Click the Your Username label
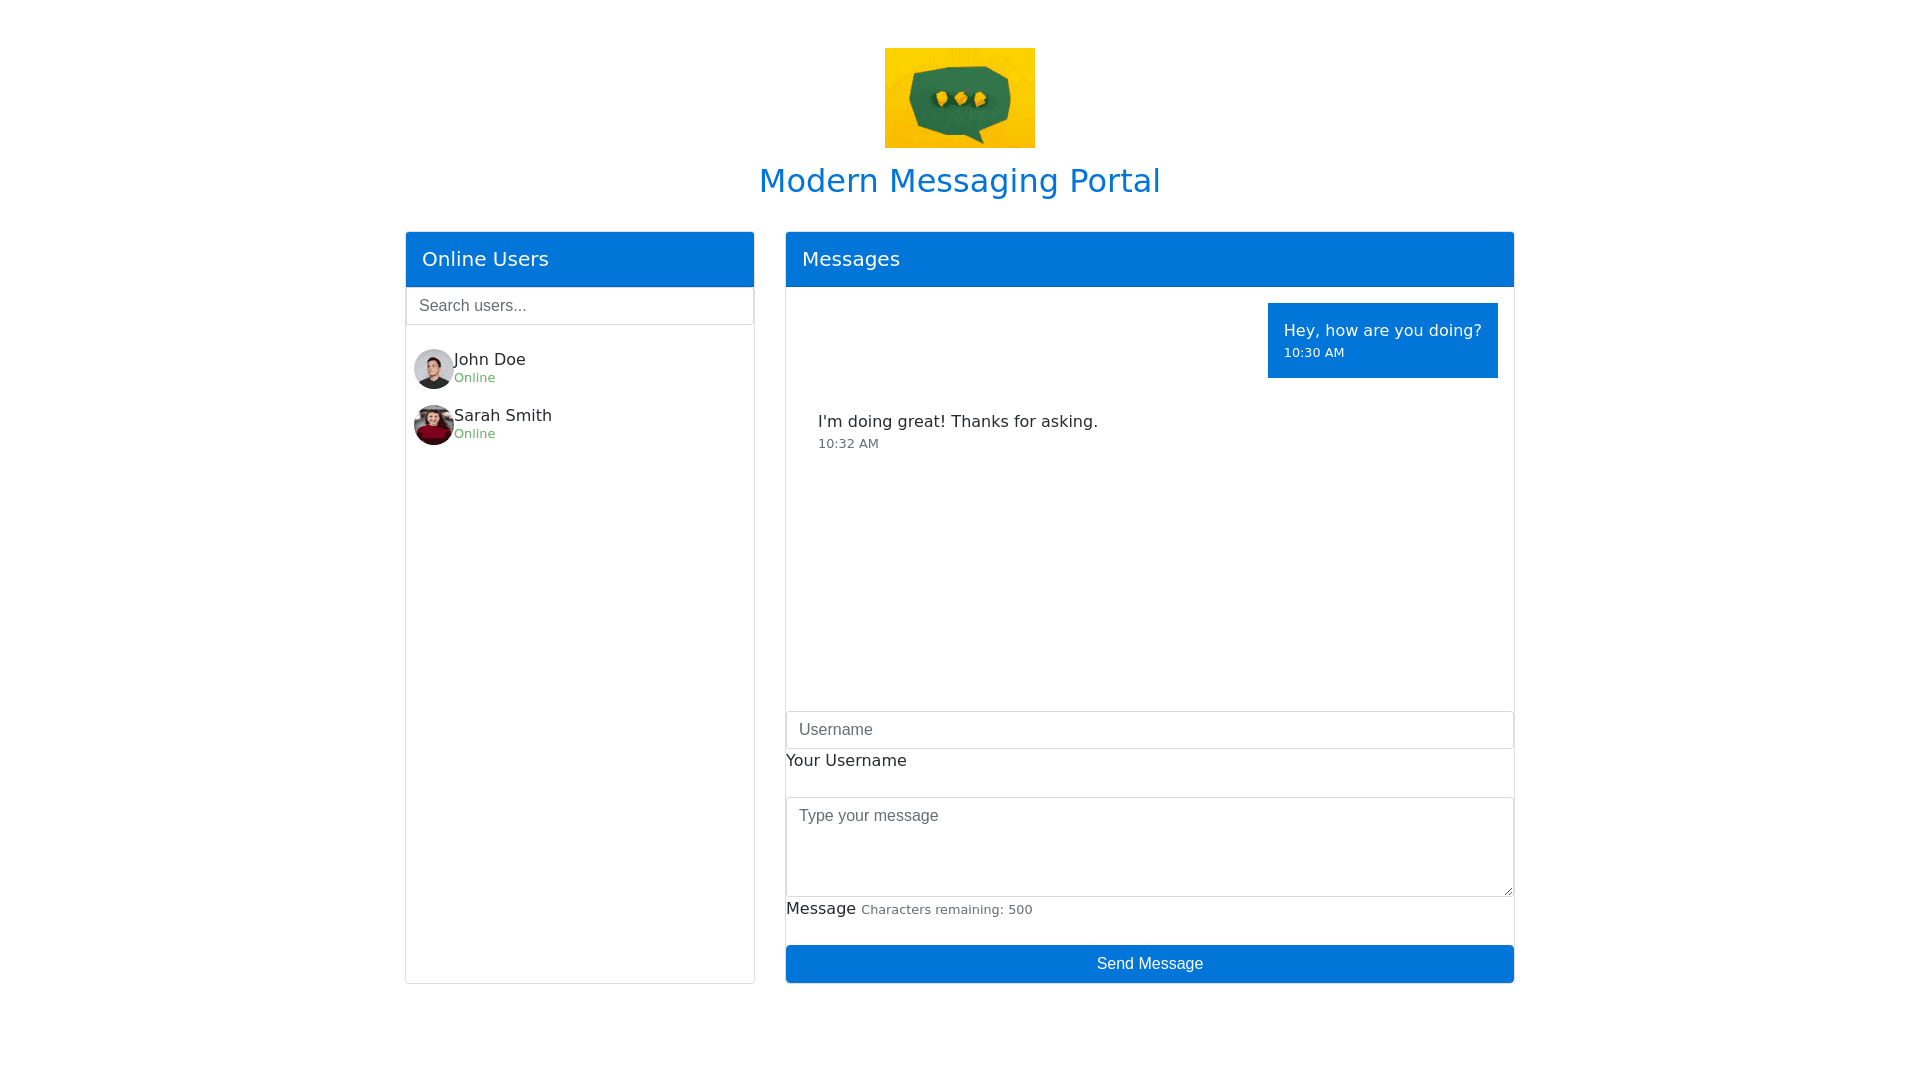 (x=846, y=761)
